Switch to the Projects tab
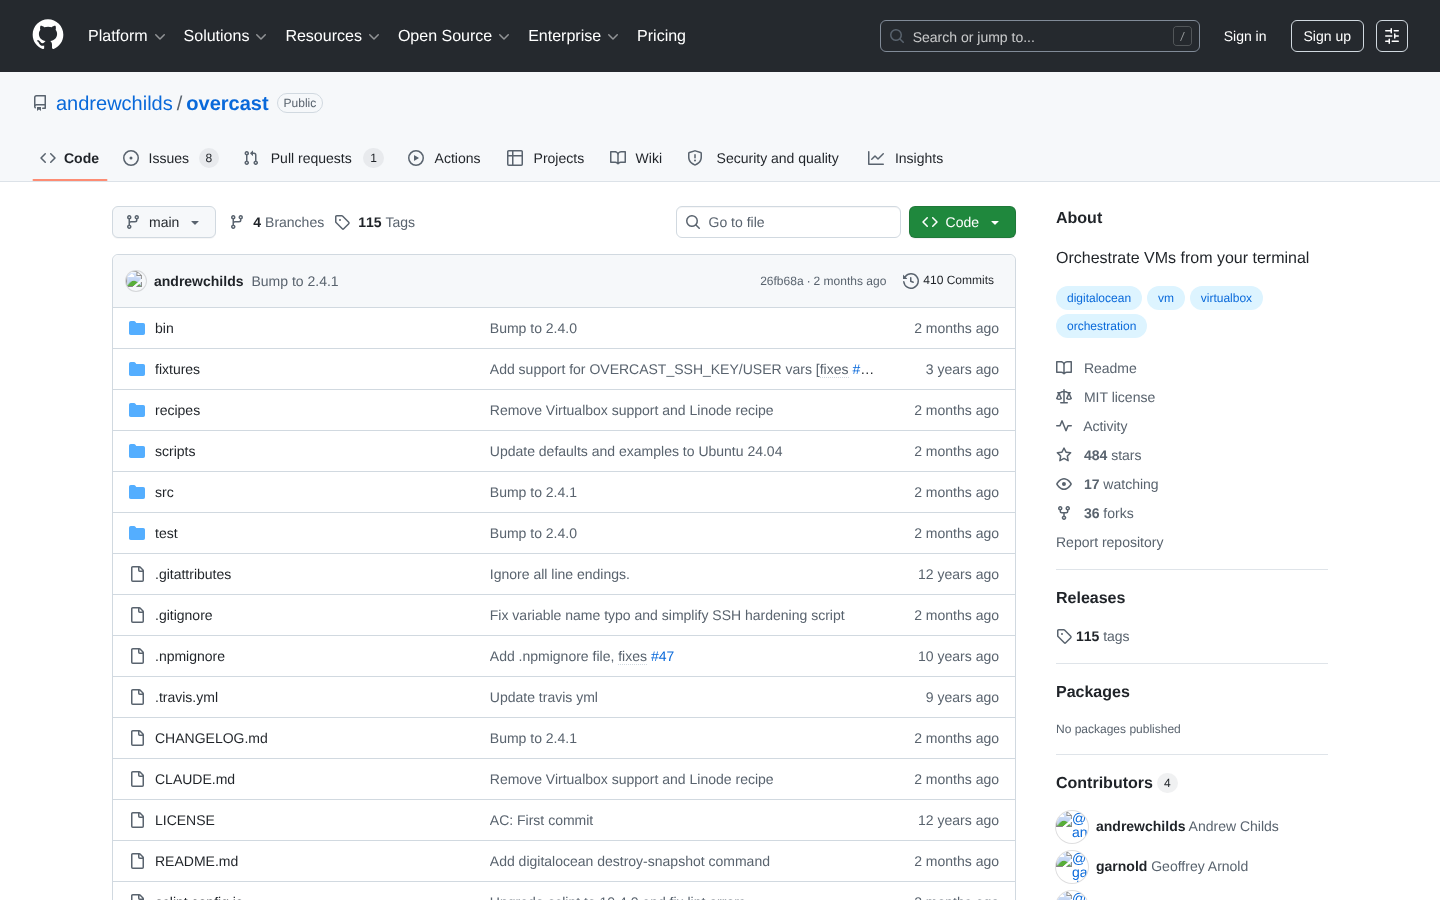The height and width of the screenshot is (900, 1440). pos(545,158)
